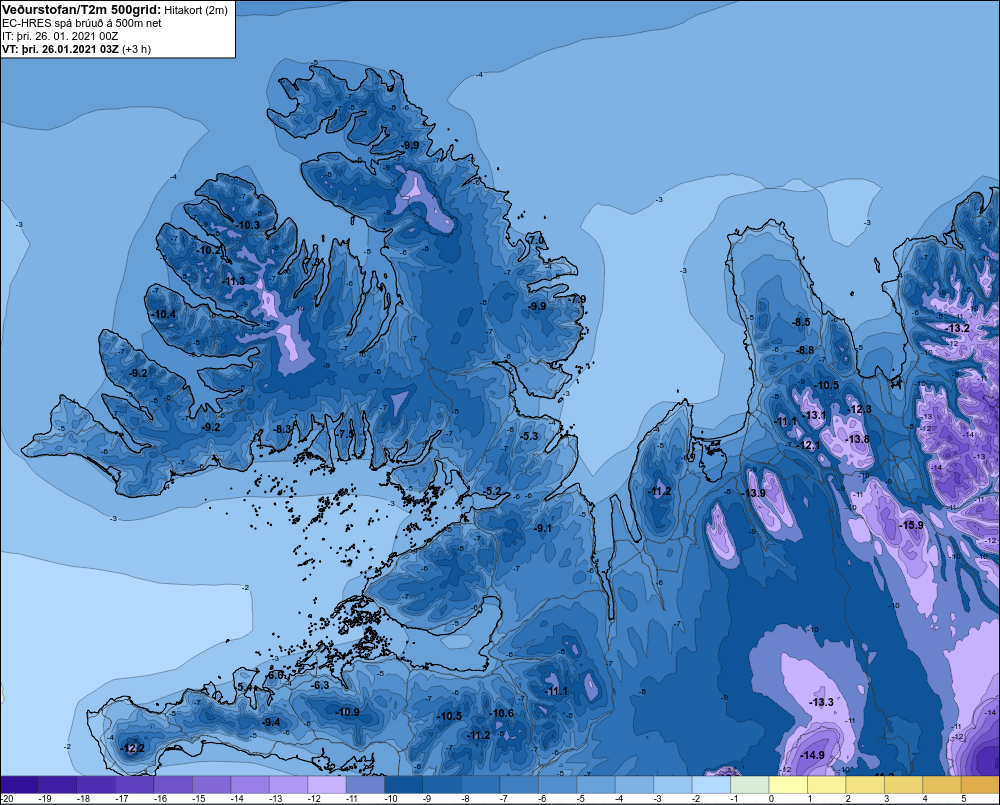Choose the pale green legend swatch right of -1

750,784
